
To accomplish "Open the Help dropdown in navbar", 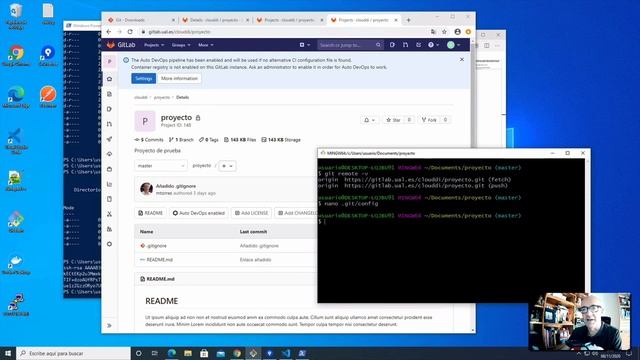I will tap(433, 45).
